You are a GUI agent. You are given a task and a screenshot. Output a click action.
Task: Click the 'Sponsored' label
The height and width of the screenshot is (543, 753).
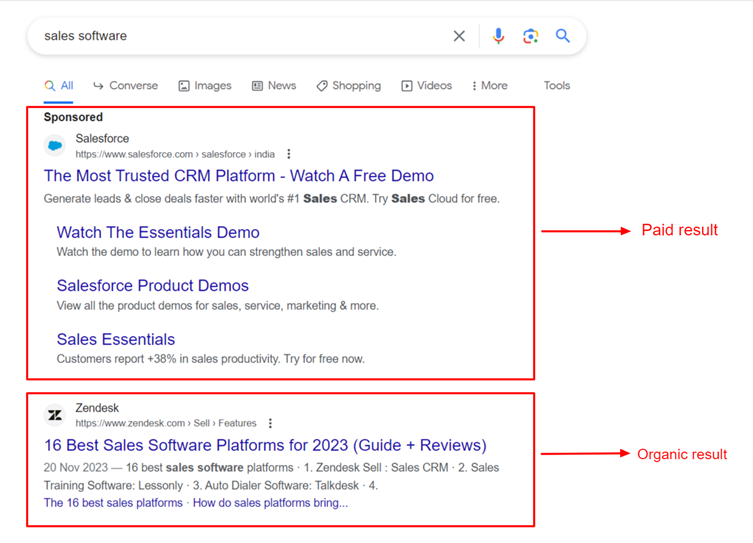(73, 117)
